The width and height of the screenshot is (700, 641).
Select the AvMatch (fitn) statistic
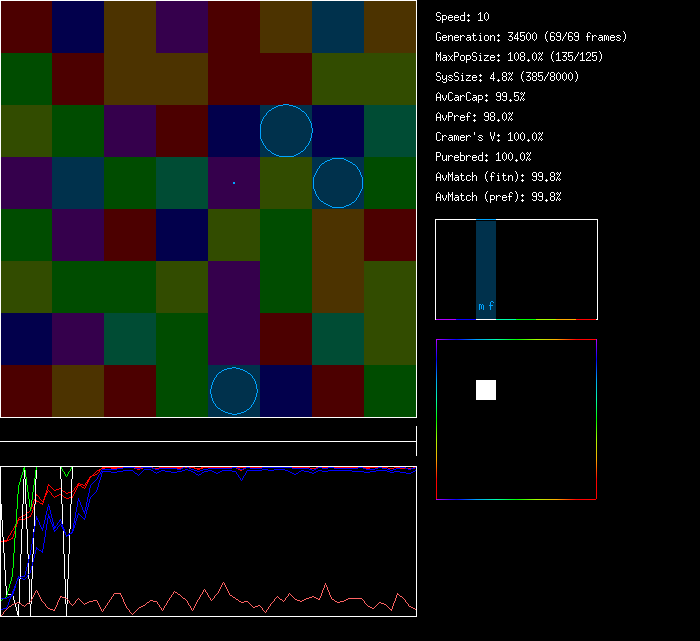click(498, 177)
